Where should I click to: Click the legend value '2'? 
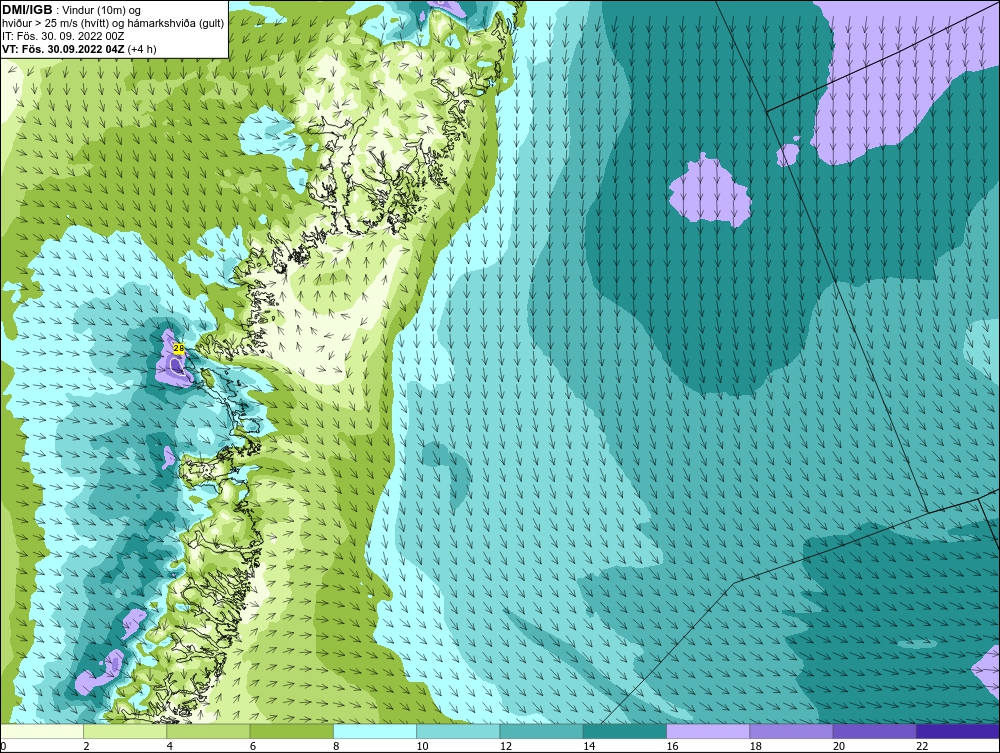[86, 747]
